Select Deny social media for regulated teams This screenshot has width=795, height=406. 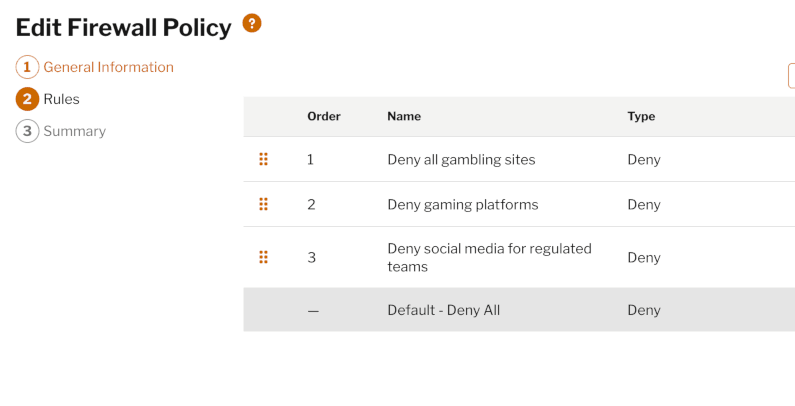point(489,257)
